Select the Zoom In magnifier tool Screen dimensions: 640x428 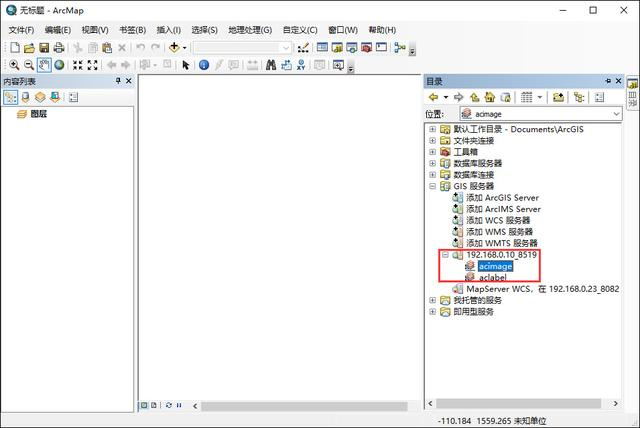pos(14,65)
